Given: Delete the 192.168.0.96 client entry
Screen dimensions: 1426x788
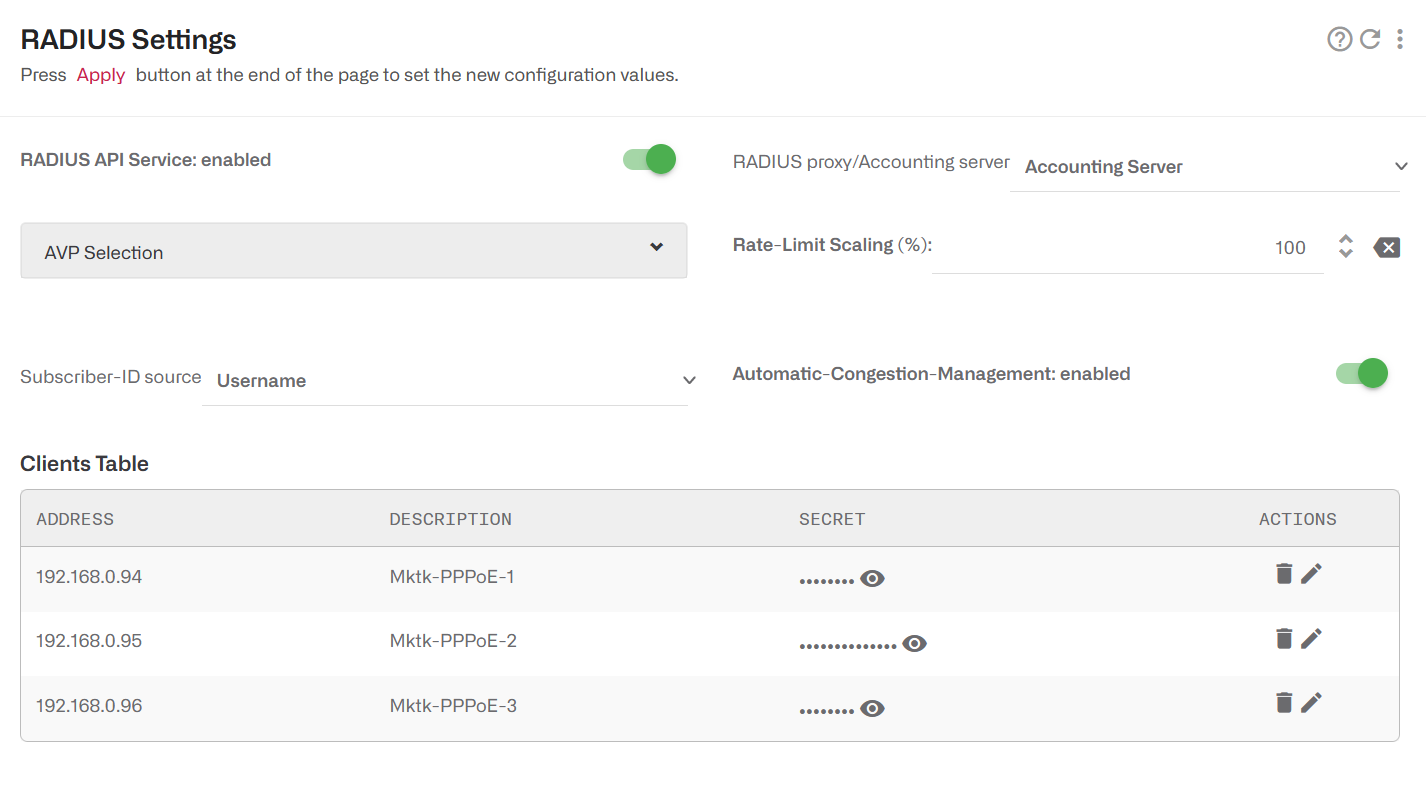Looking at the screenshot, I should pyautogui.click(x=1284, y=703).
